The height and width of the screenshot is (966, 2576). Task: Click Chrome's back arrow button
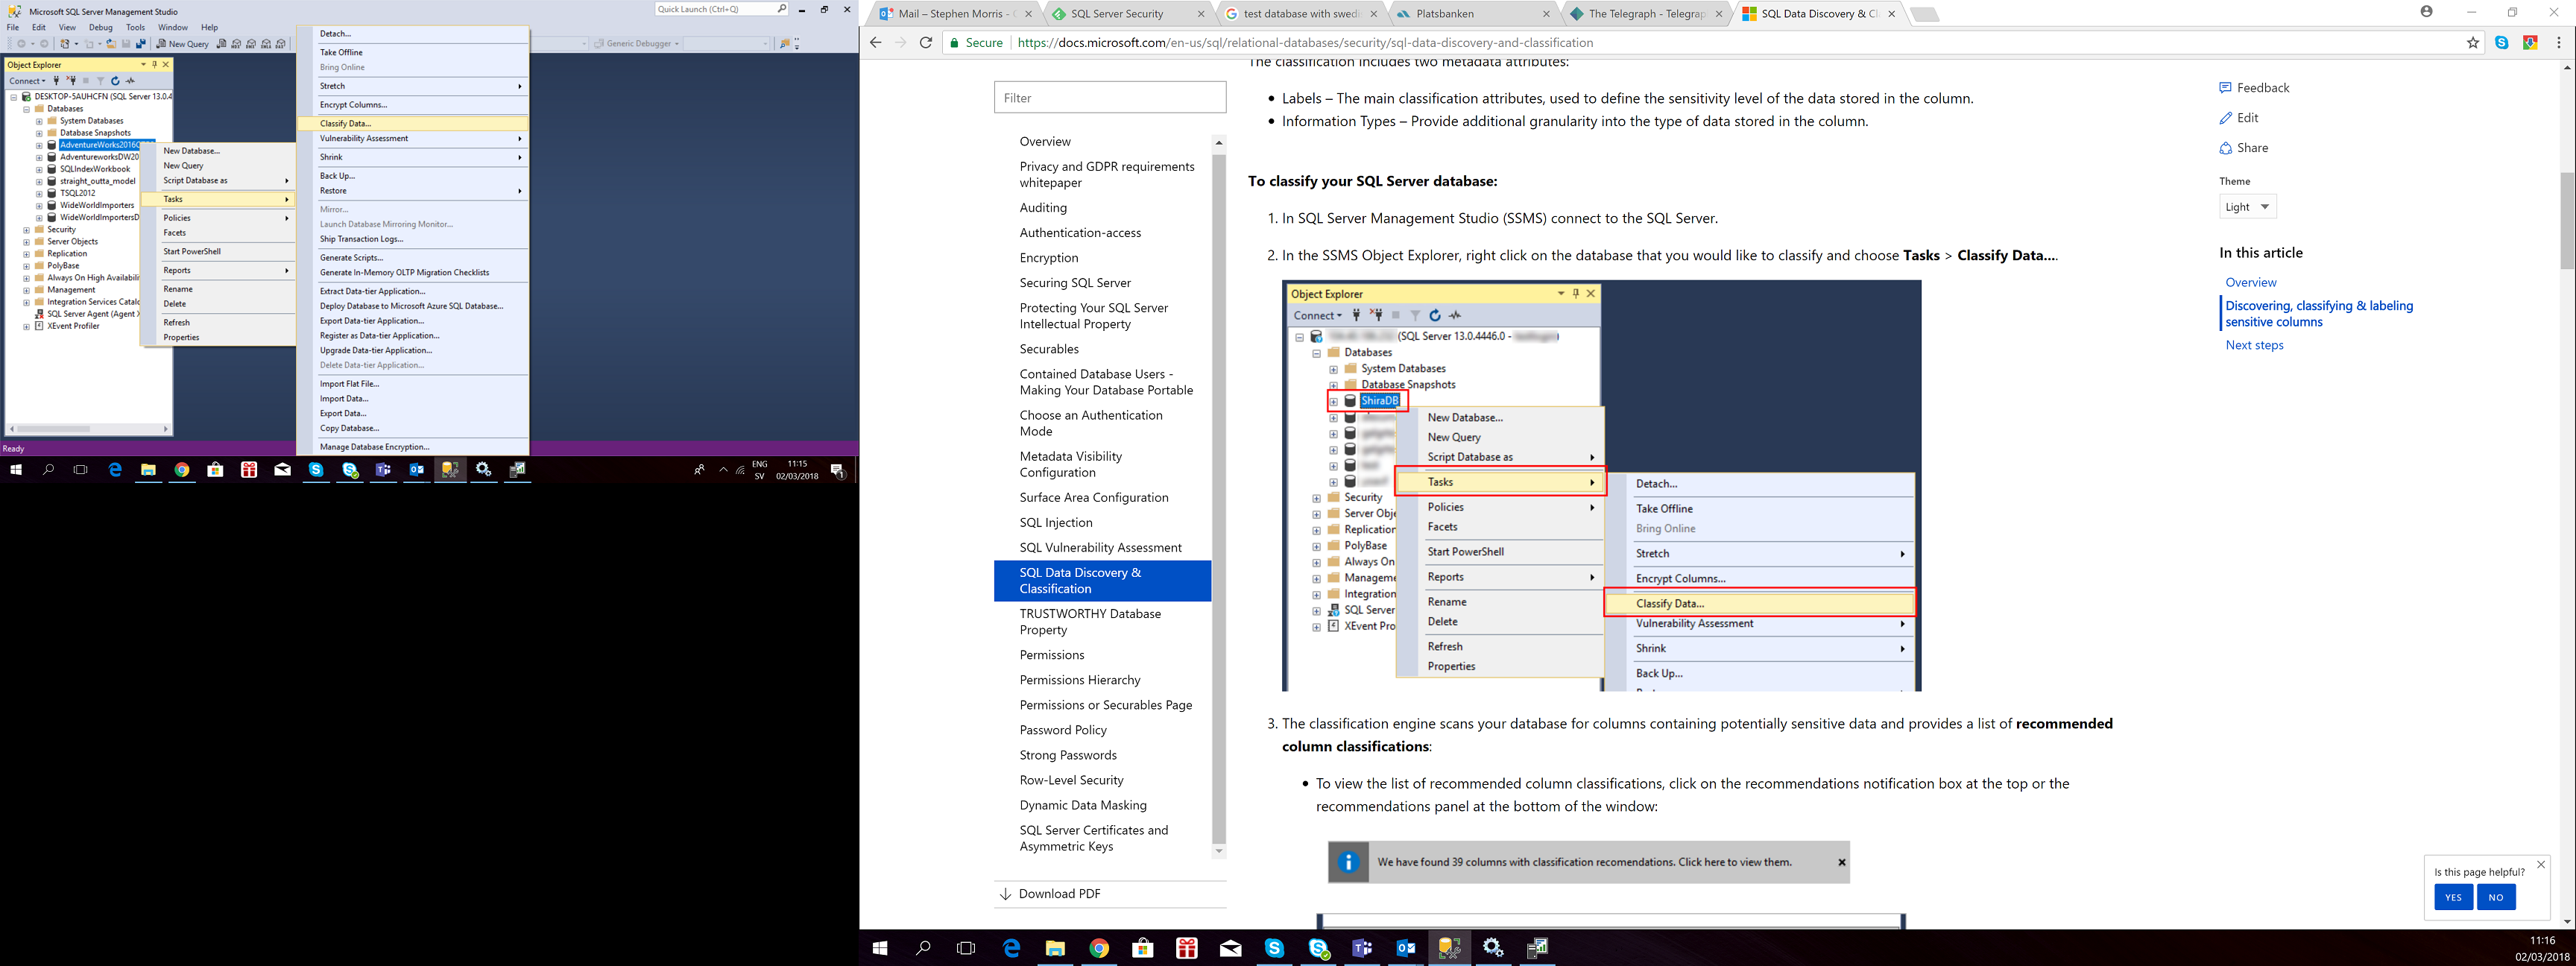875,42
